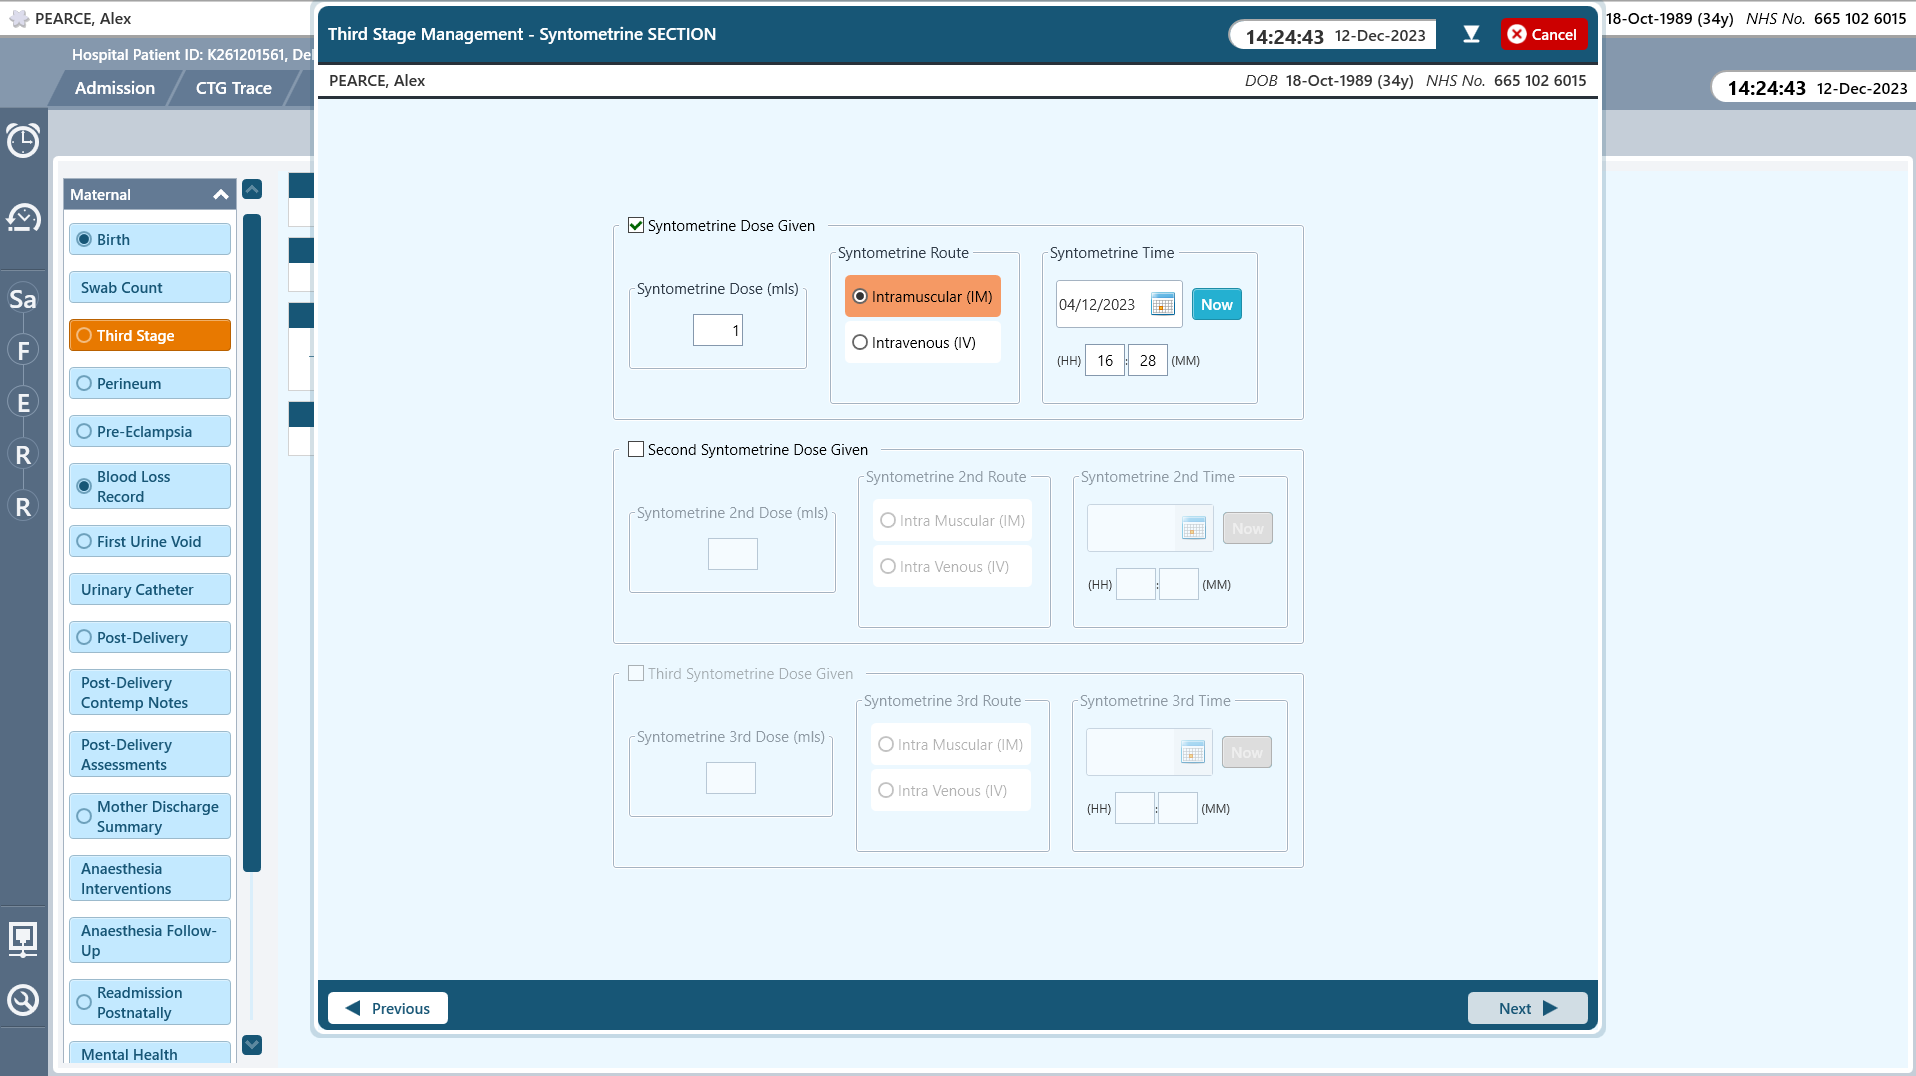The width and height of the screenshot is (1916, 1076).
Task: Select Perineum menu item
Action: click(150, 384)
